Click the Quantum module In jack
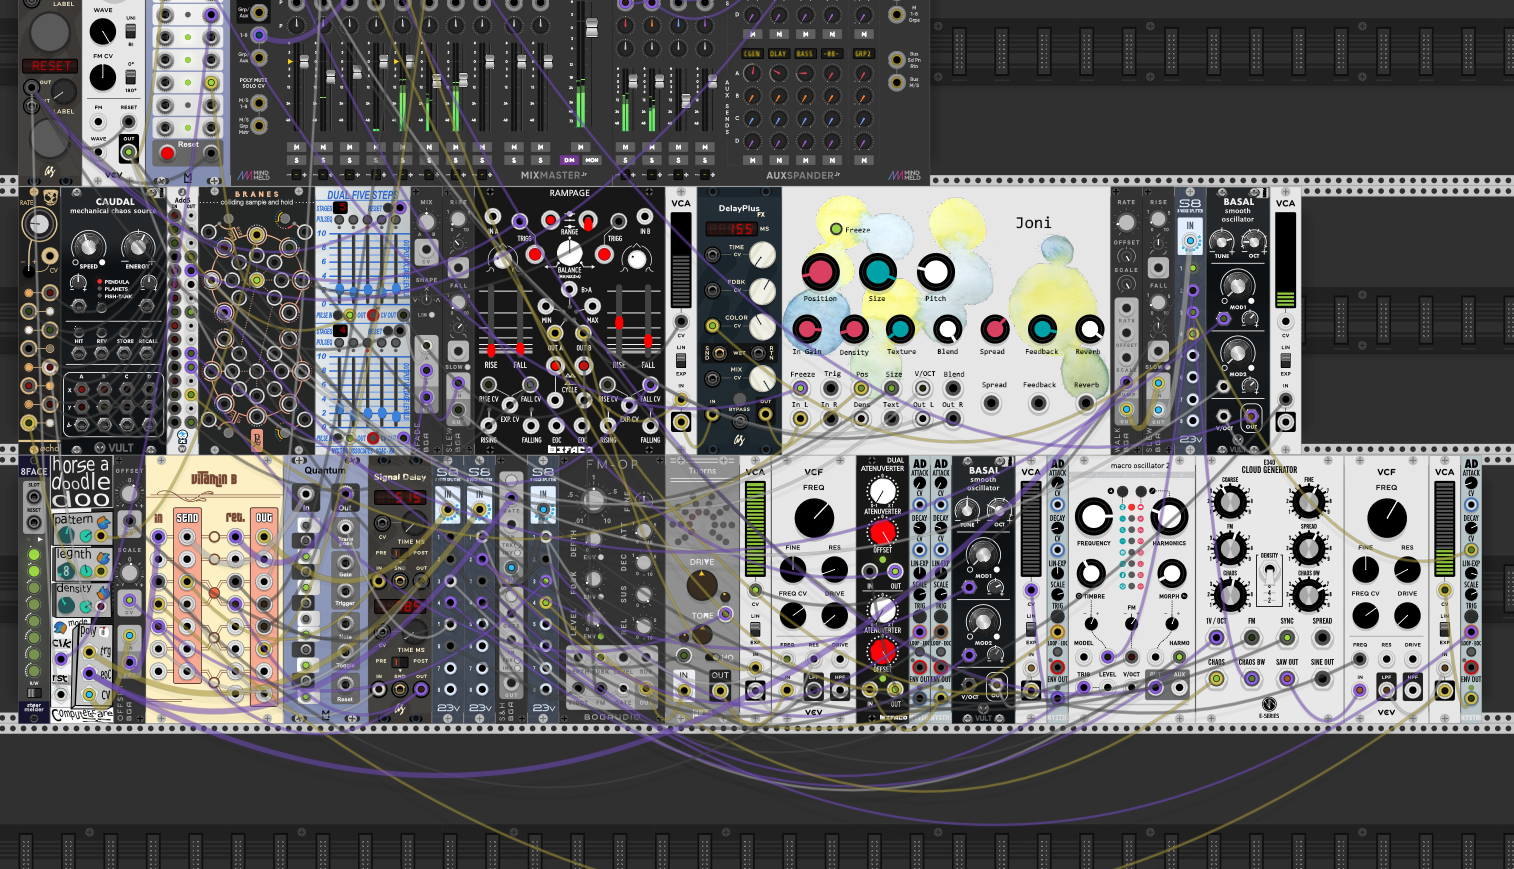Viewport: 1514px width, 869px height. (x=306, y=495)
